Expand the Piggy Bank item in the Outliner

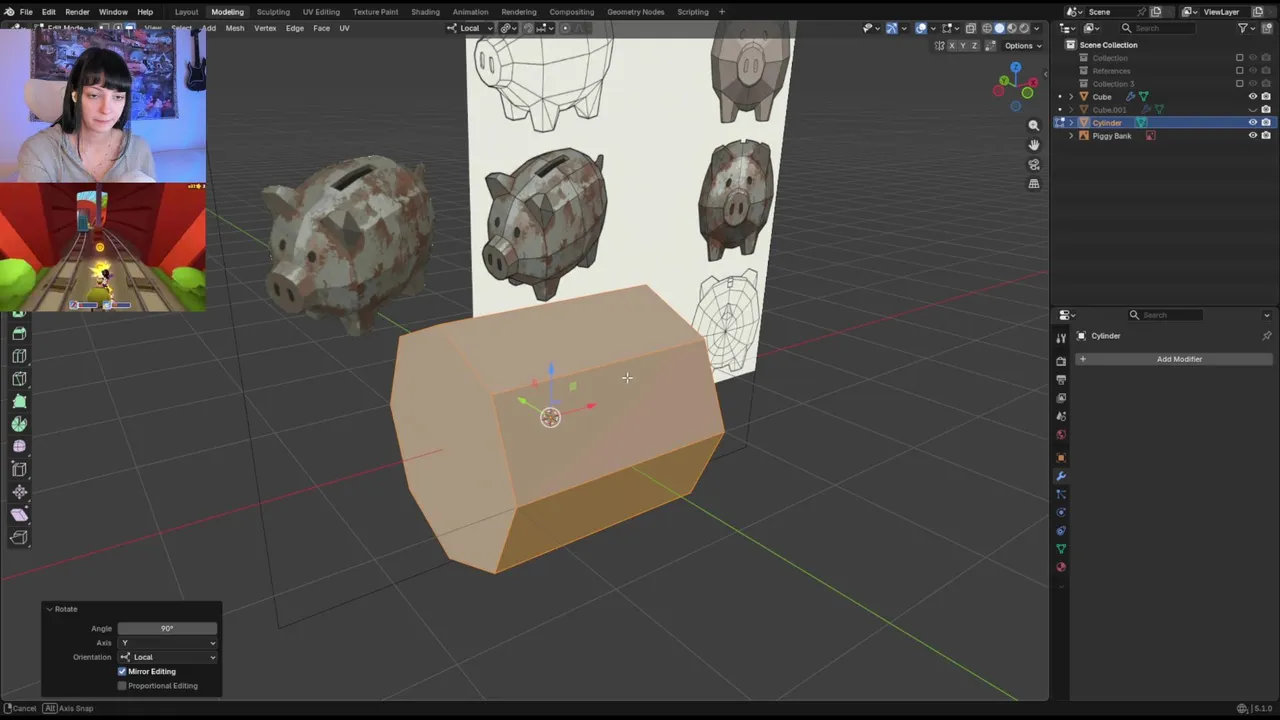[1071, 136]
